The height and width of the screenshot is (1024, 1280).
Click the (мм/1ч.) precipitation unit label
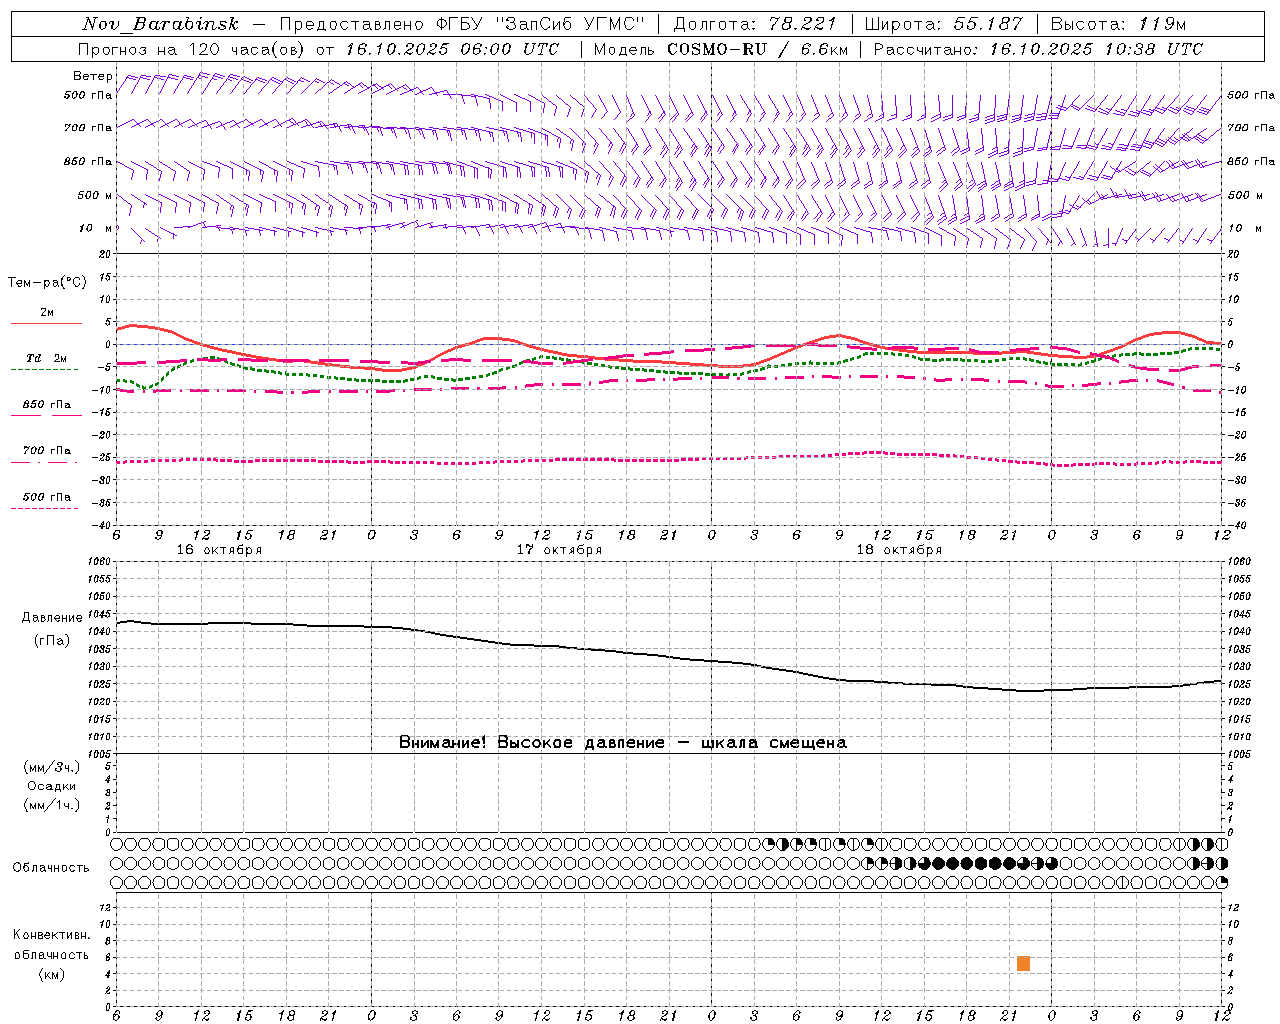52,805
